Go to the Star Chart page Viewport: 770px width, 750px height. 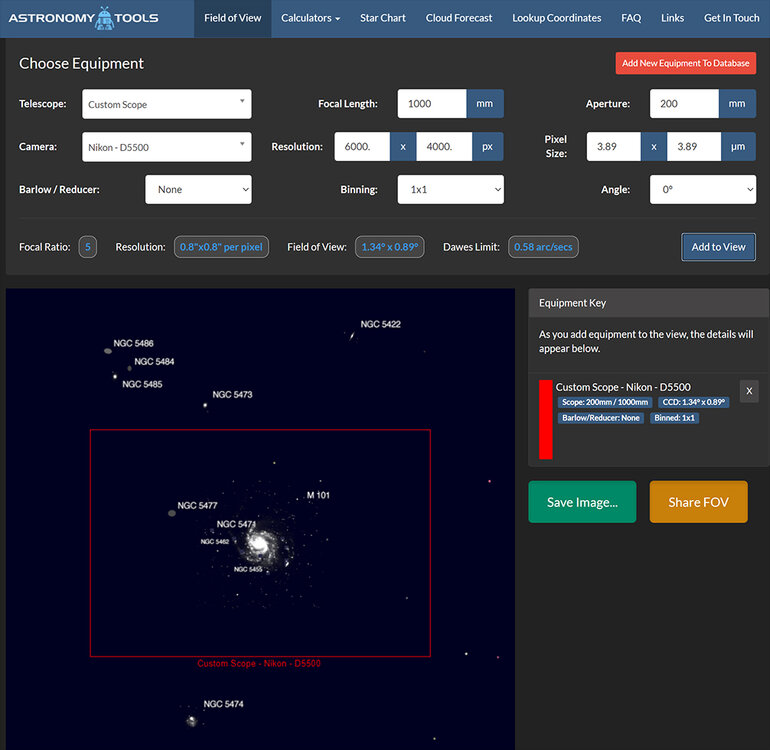pyautogui.click(x=383, y=18)
